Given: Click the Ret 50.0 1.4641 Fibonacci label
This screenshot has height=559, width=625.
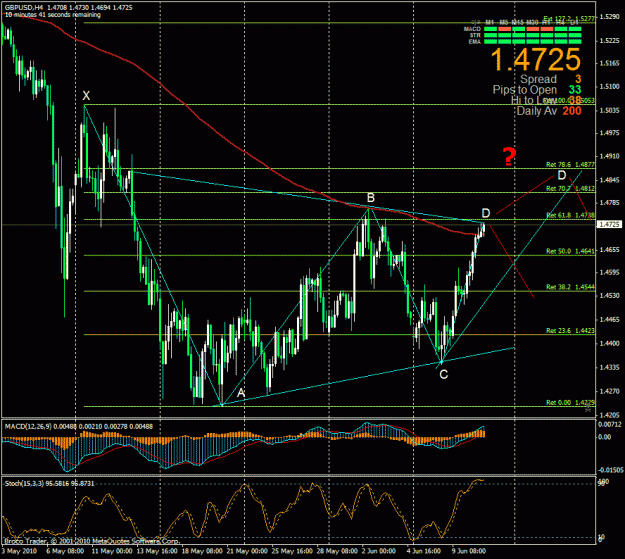Looking at the screenshot, I should point(570,251).
